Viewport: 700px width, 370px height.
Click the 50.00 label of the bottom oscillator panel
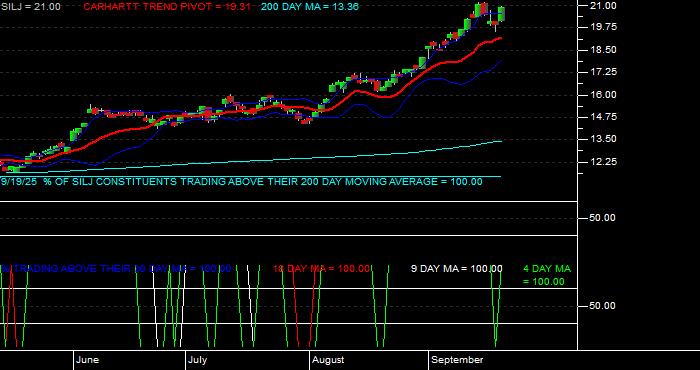[603, 306]
